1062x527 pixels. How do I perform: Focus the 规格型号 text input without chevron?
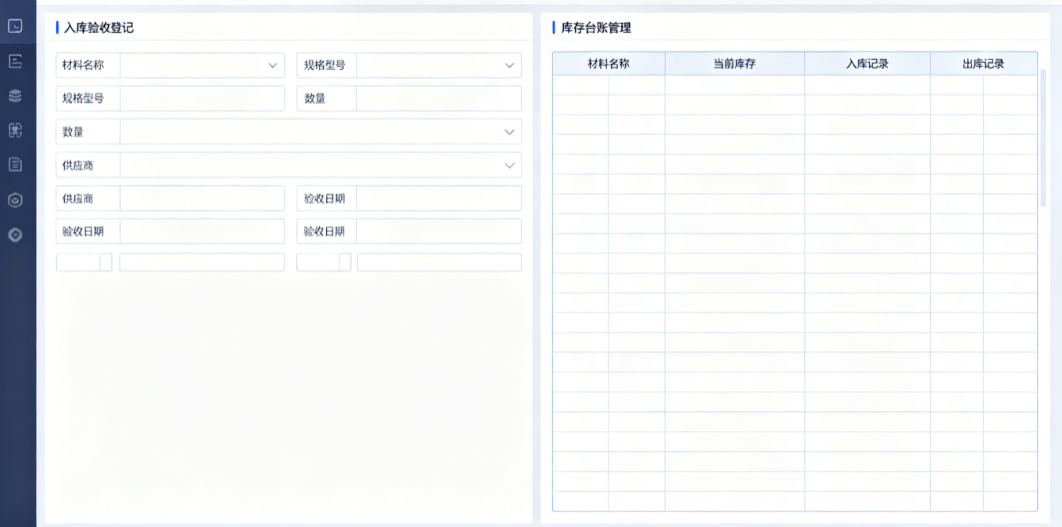pos(203,98)
